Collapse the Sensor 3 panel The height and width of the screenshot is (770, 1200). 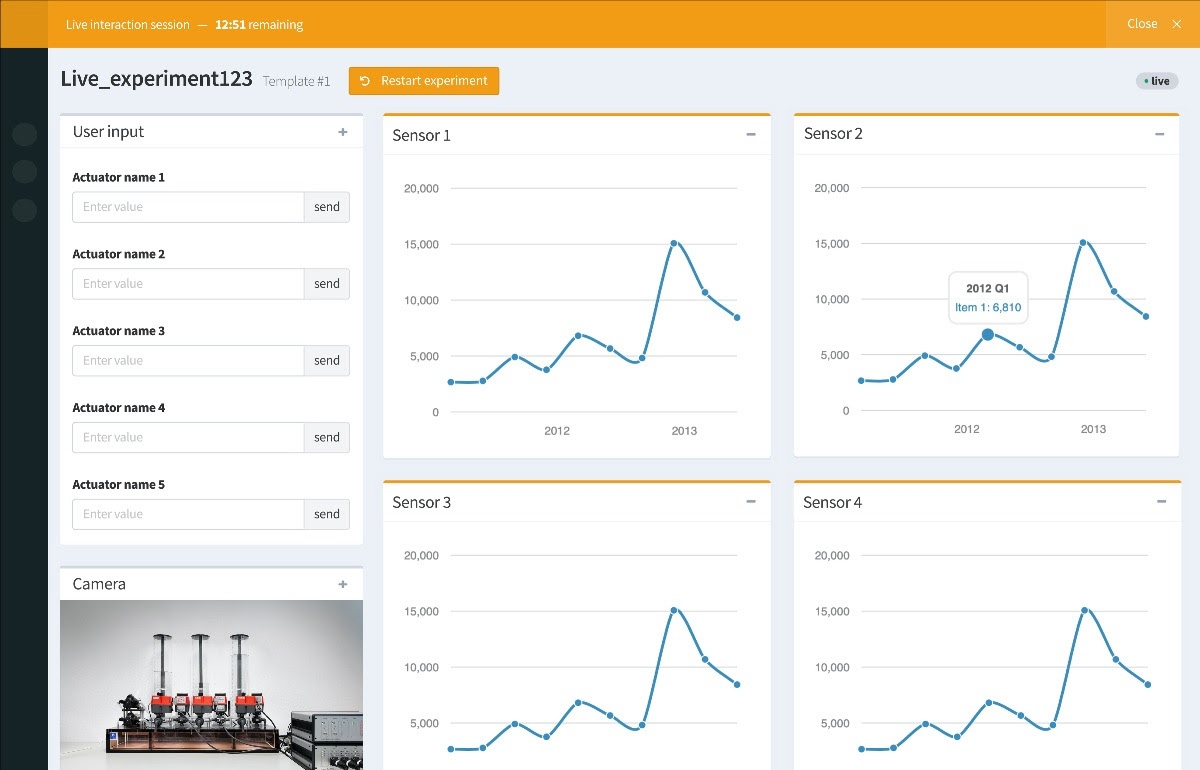[x=751, y=502]
